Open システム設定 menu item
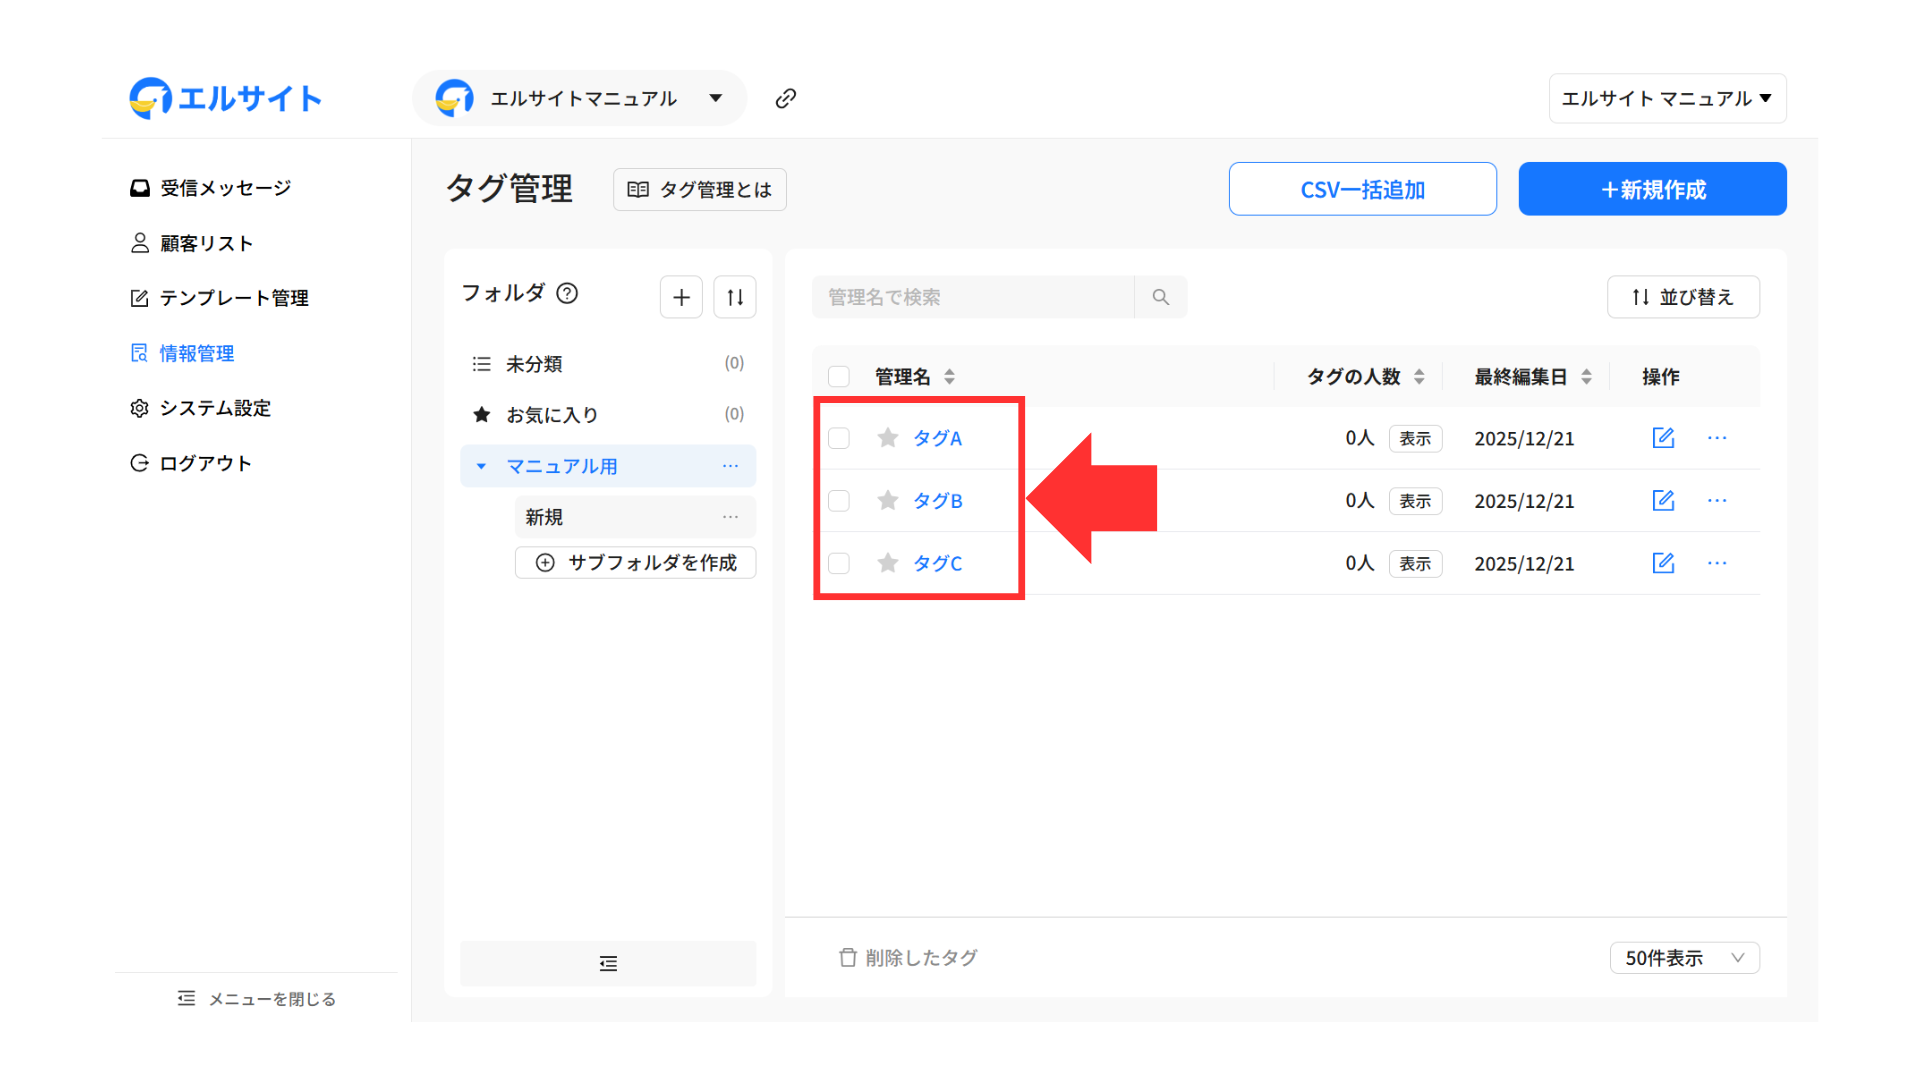 215,408
